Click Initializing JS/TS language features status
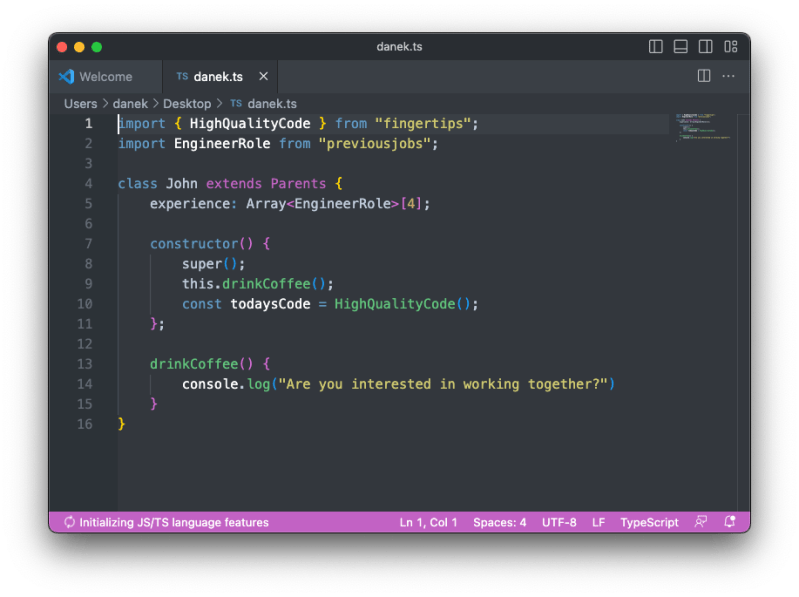The image size is (799, 597). pos(174,522)
